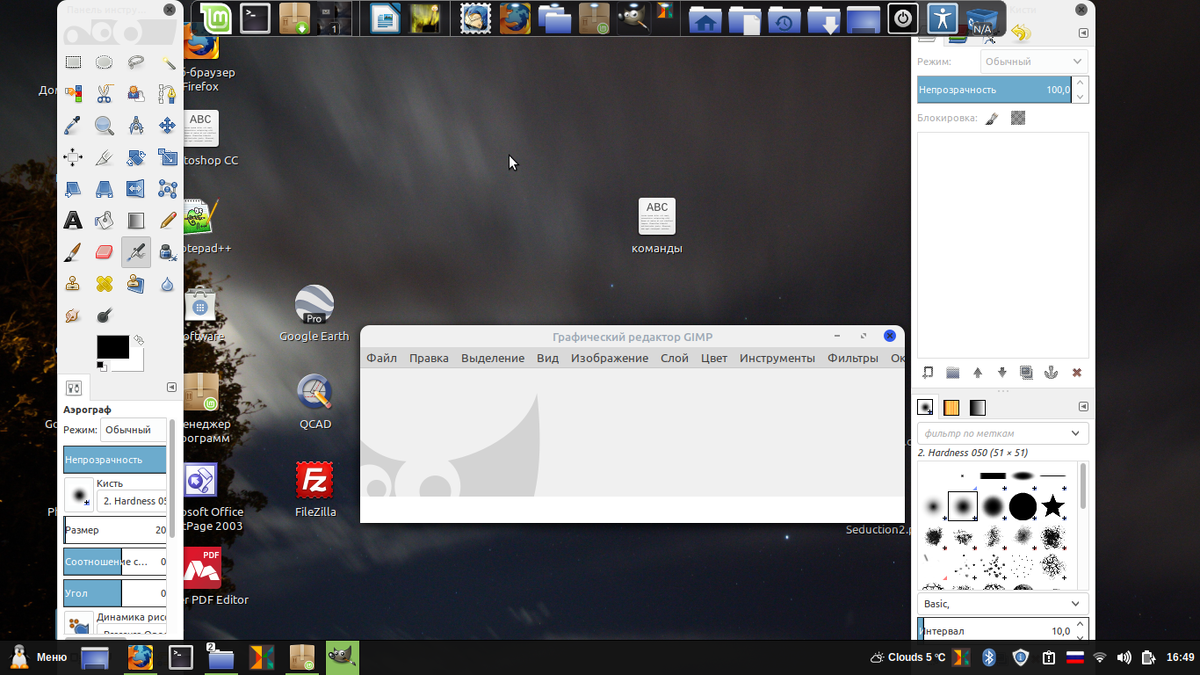Select the Flip tool

click(136, 189)
